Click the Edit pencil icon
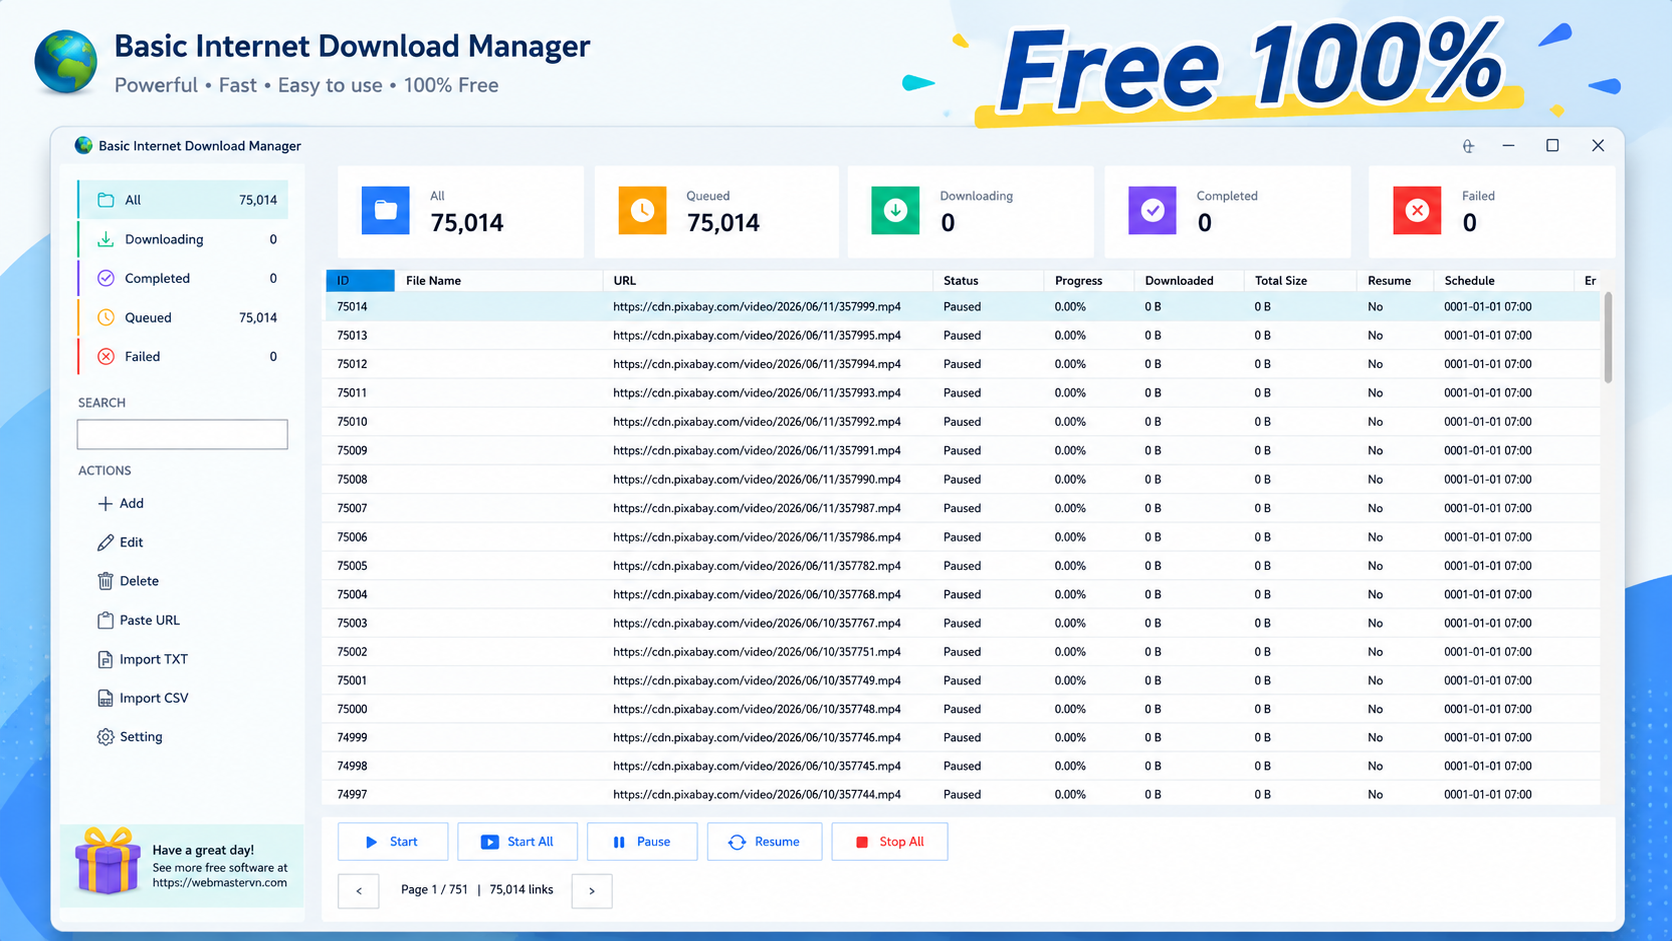 (105, 542)
